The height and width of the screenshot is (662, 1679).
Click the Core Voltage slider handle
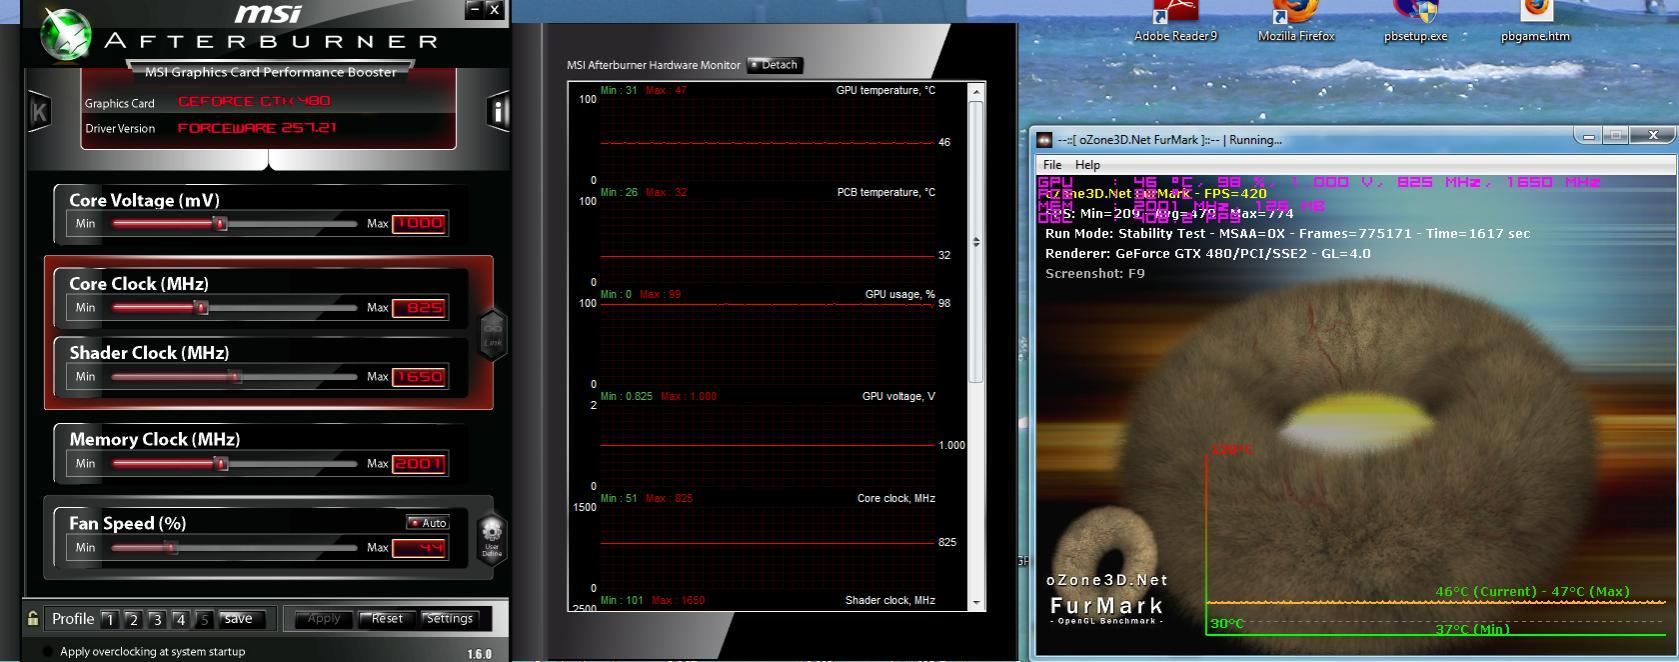tap(221, 224)
